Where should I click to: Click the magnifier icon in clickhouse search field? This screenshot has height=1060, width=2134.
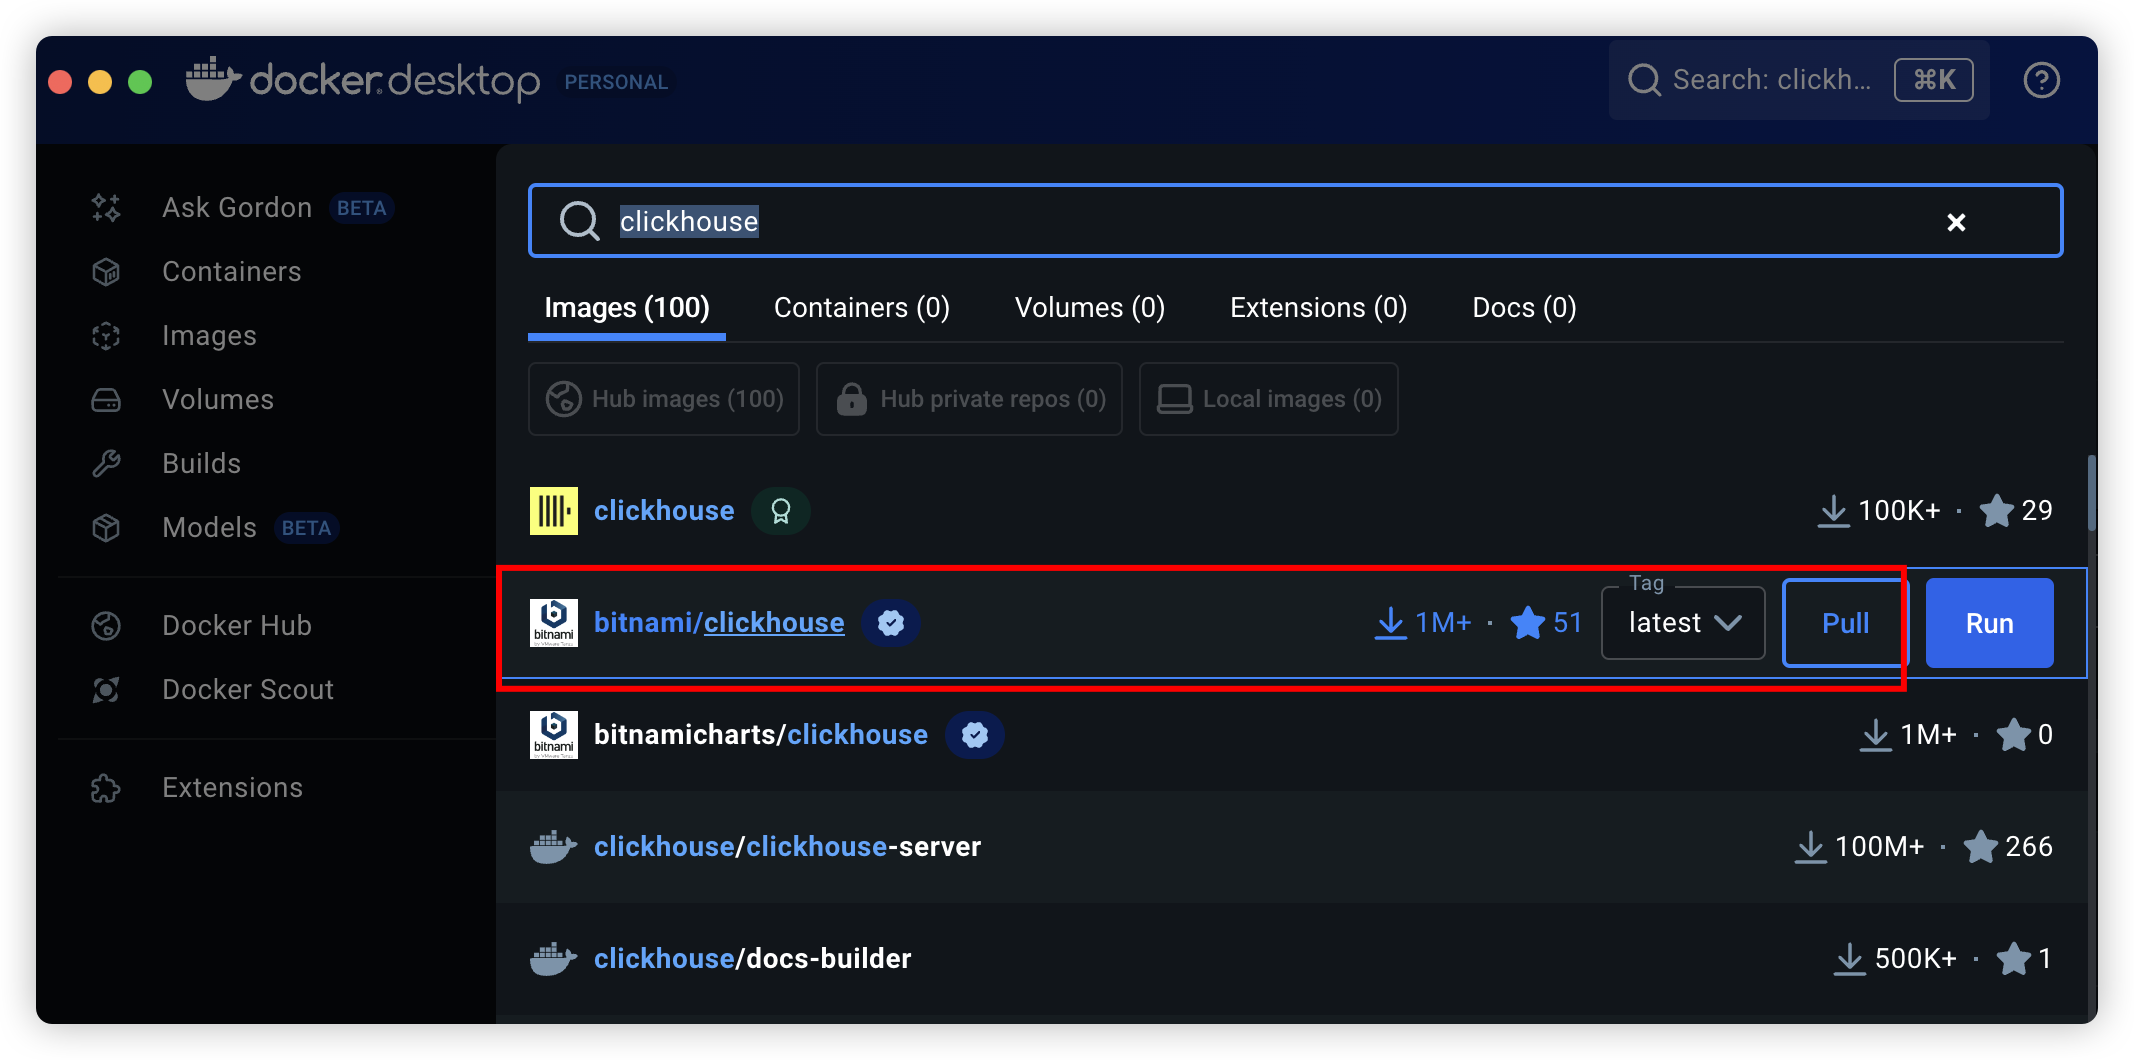579,221
